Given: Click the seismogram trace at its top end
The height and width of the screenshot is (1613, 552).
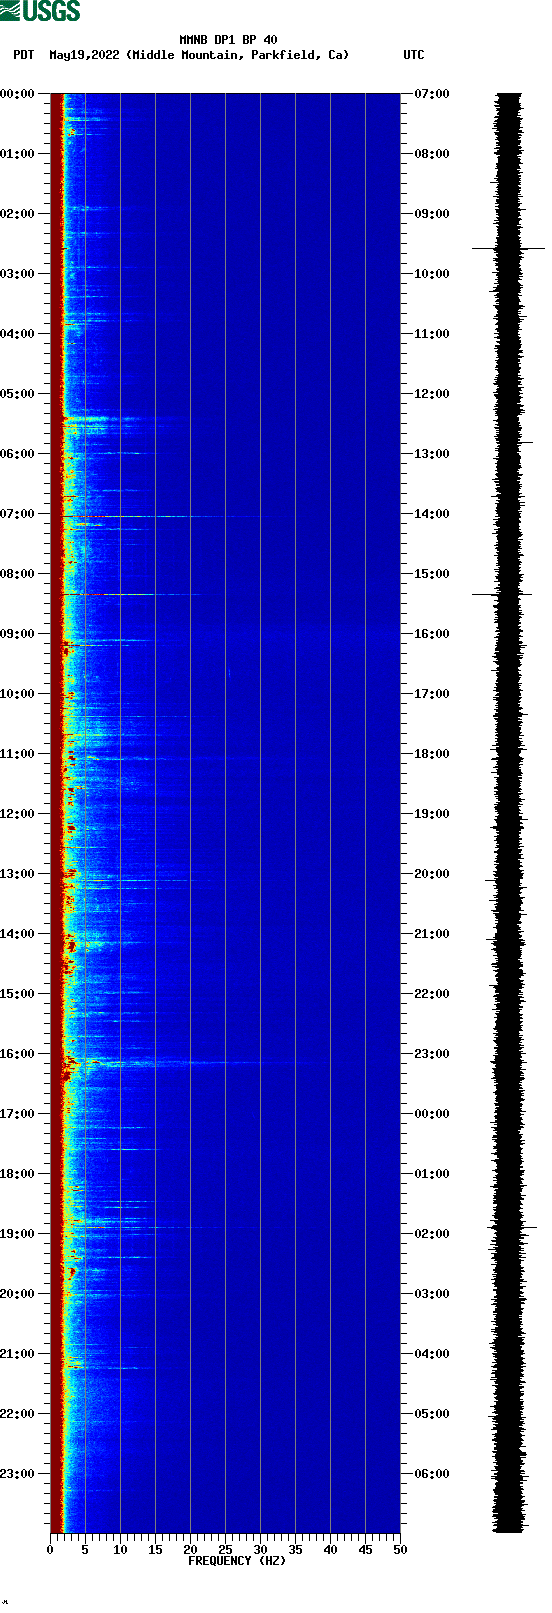Looking at the screenshot, I should tap(509, 97).
